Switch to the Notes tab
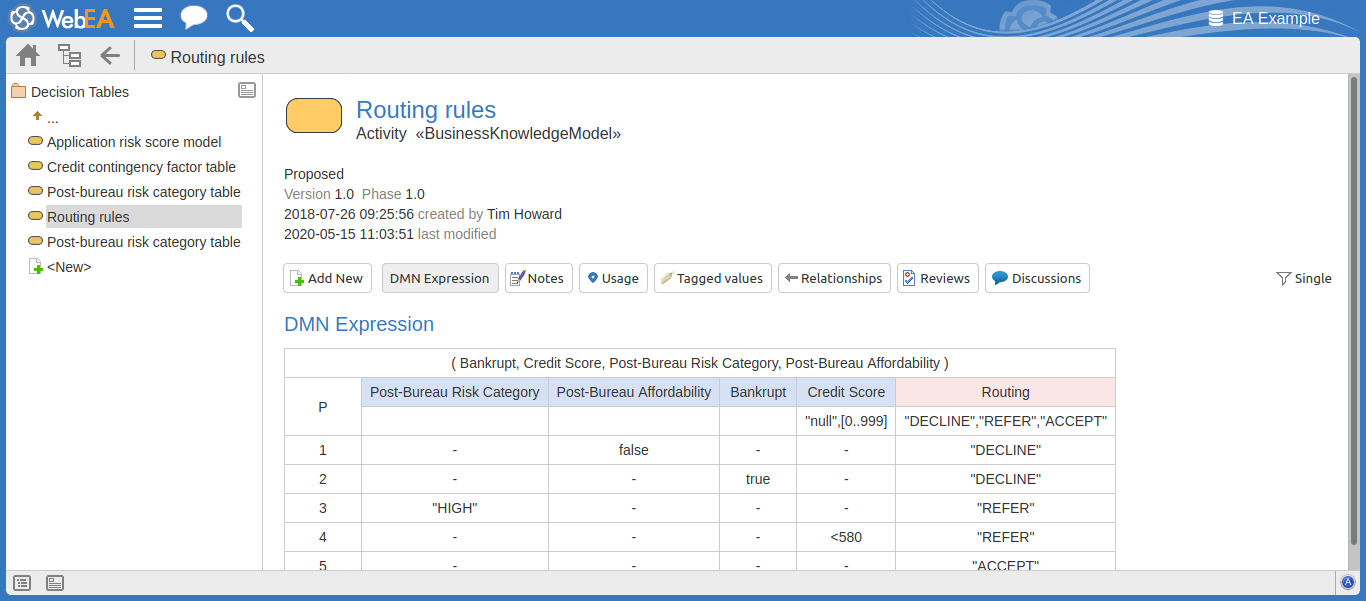The width and height of the screenshot is (1366, 601). [538, 279]
